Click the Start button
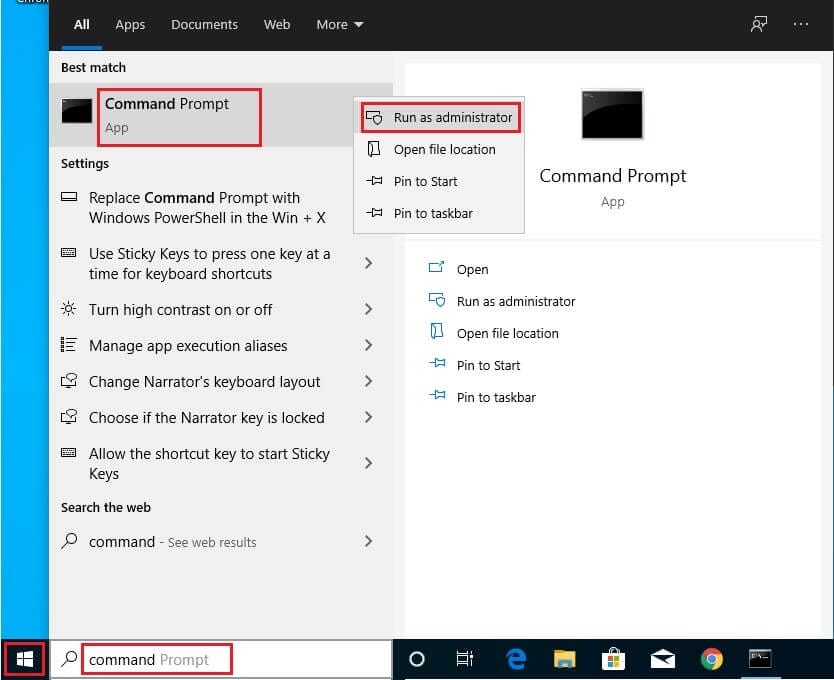834x680 pixels. [x=24, y=659]
